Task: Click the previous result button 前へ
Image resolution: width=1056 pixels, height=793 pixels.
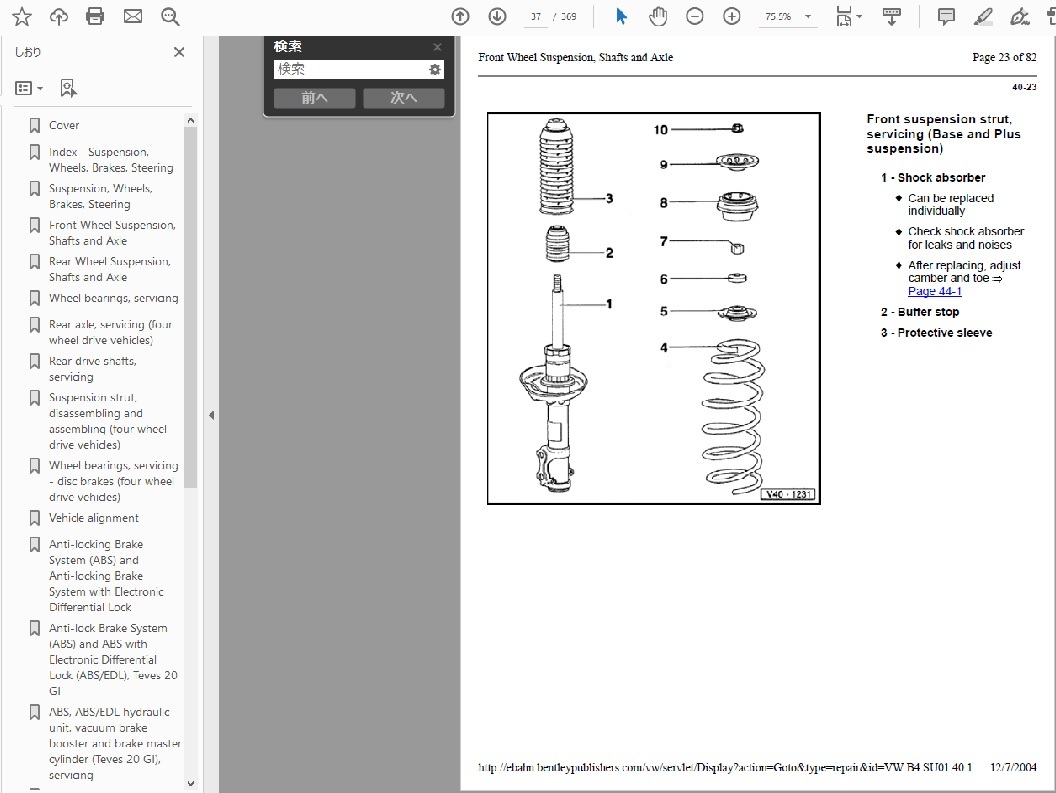Action: (x=315, y=98)
